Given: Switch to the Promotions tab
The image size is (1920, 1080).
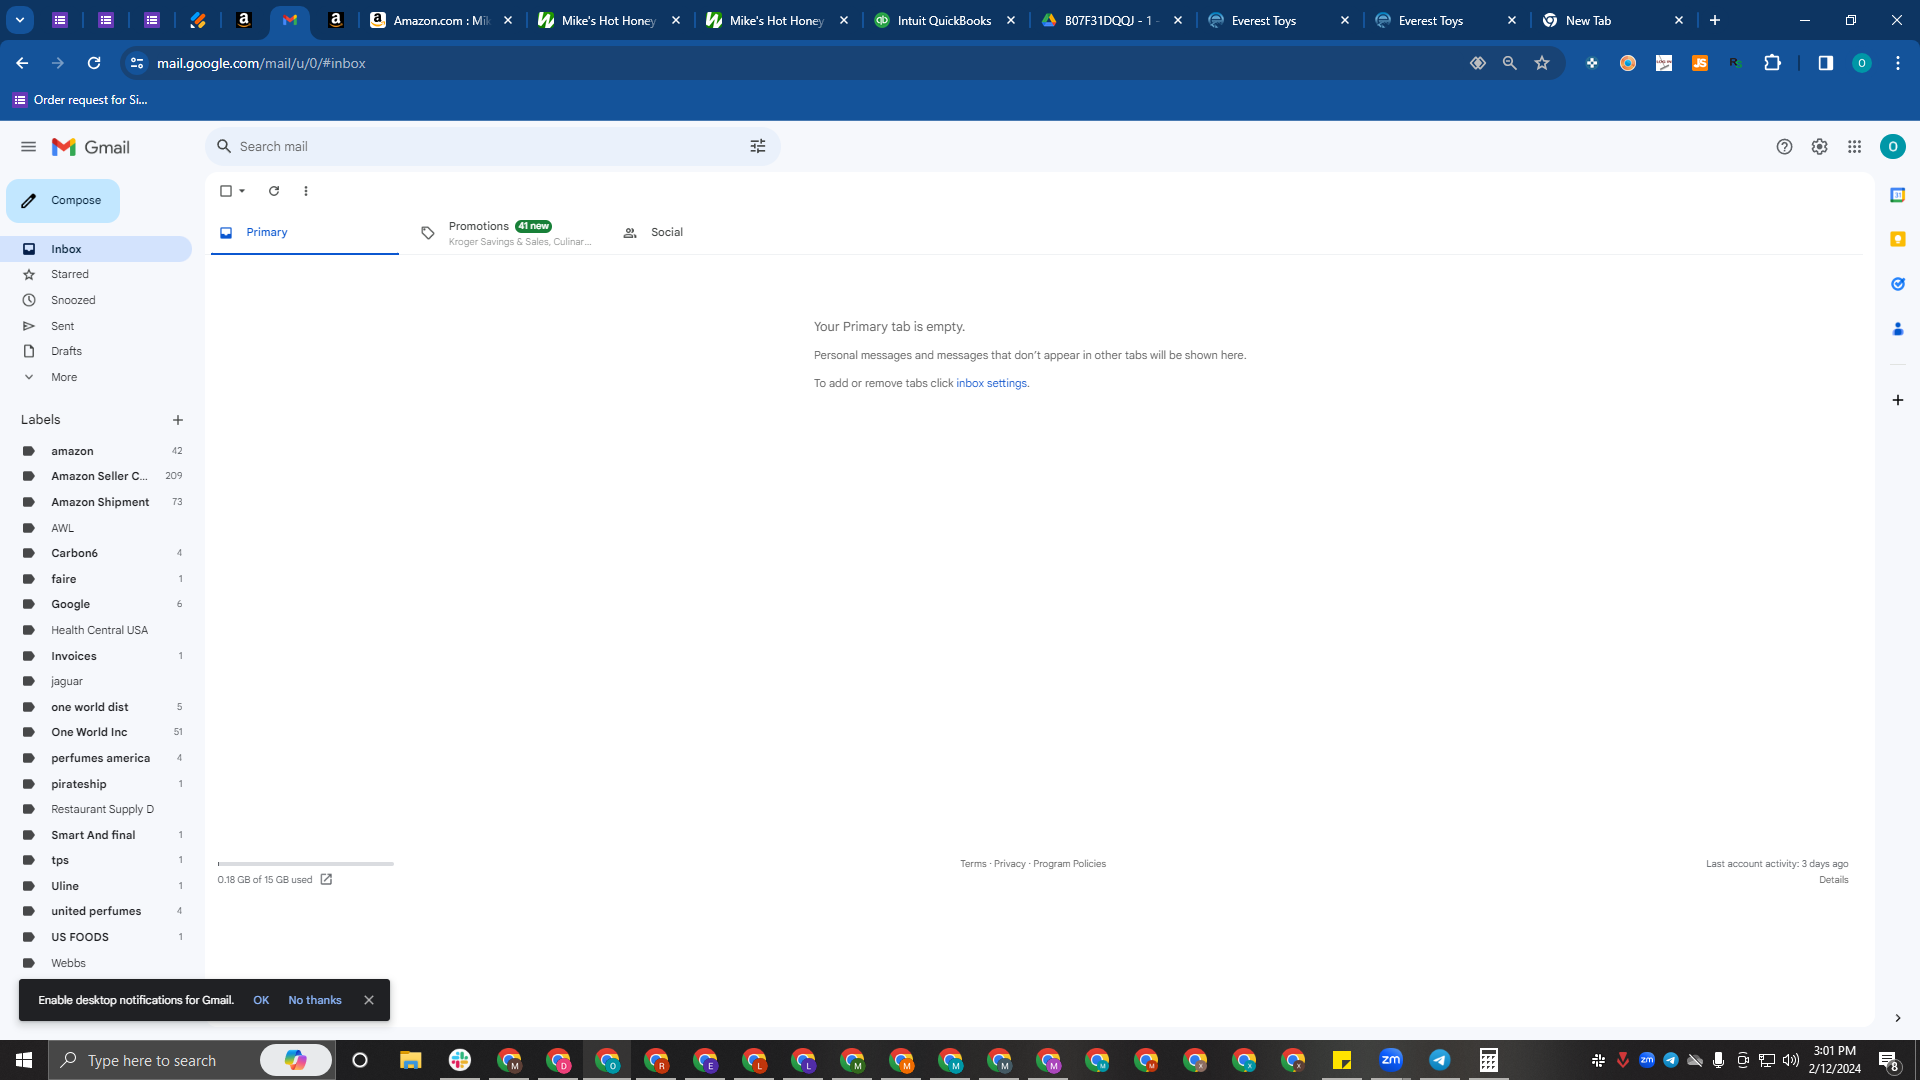Looking at the screenshot, I should click(505, 233).
